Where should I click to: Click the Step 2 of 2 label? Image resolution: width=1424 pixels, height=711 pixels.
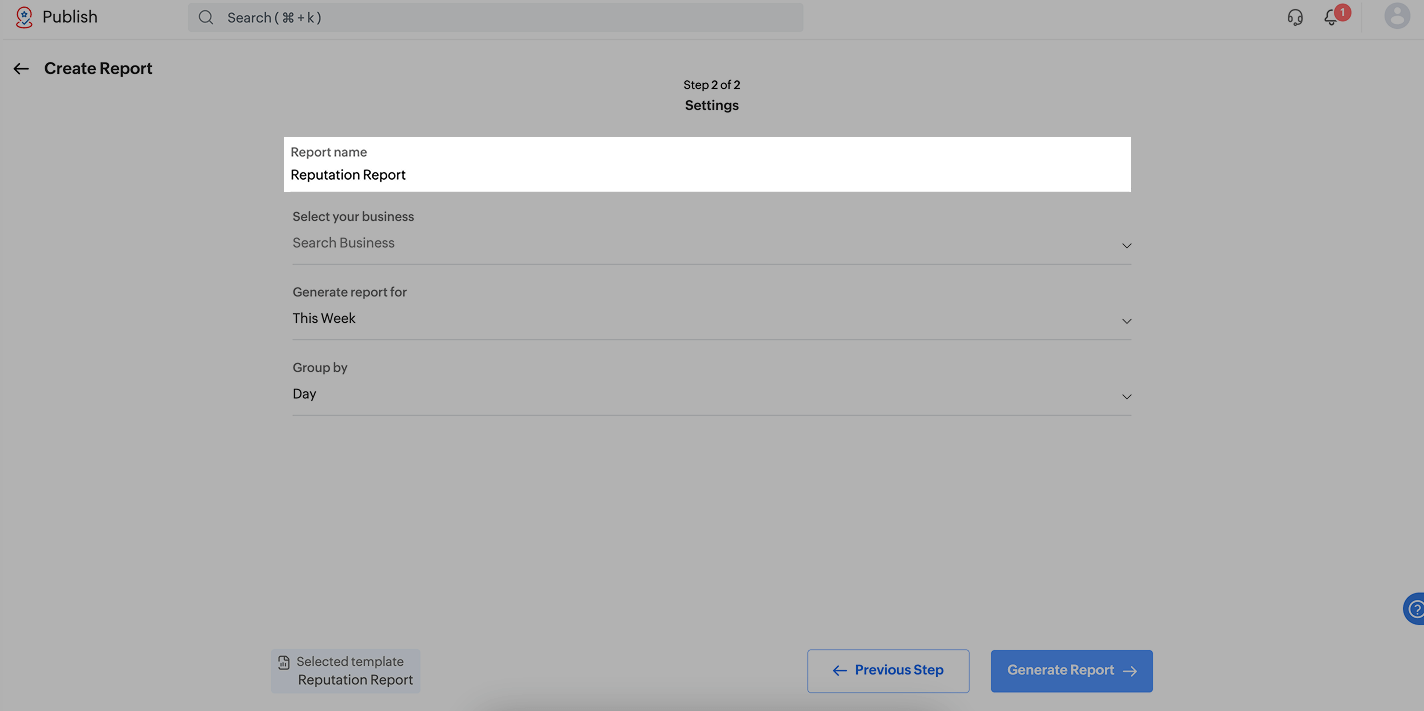click(x=712, y=85)
